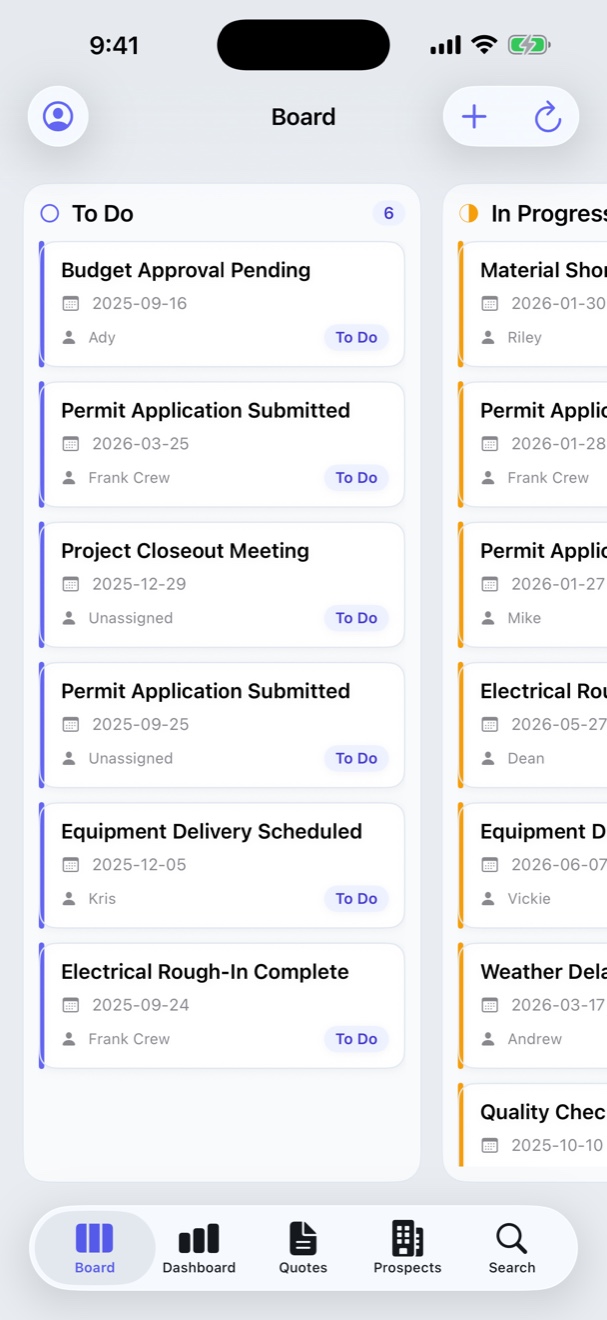Viewport: 607px width, 1320px height.
Task: Click the person icon beside Ady
Action: (x=69, y=338)
